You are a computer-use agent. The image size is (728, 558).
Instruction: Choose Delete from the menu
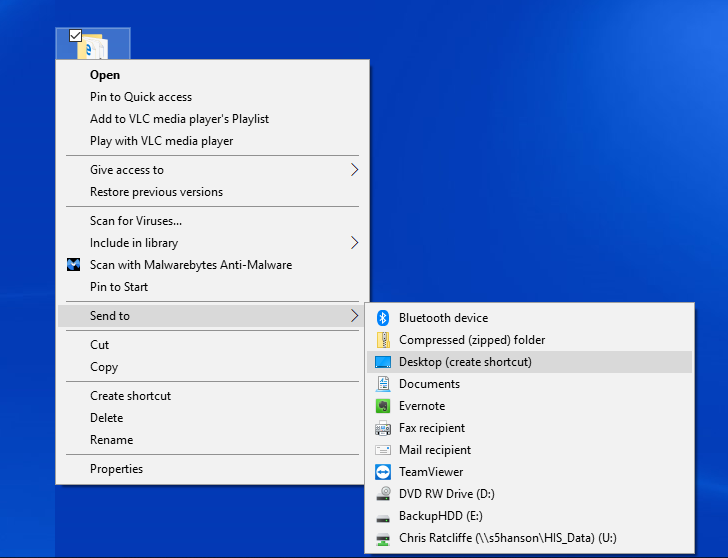click(x=213, y=418)
